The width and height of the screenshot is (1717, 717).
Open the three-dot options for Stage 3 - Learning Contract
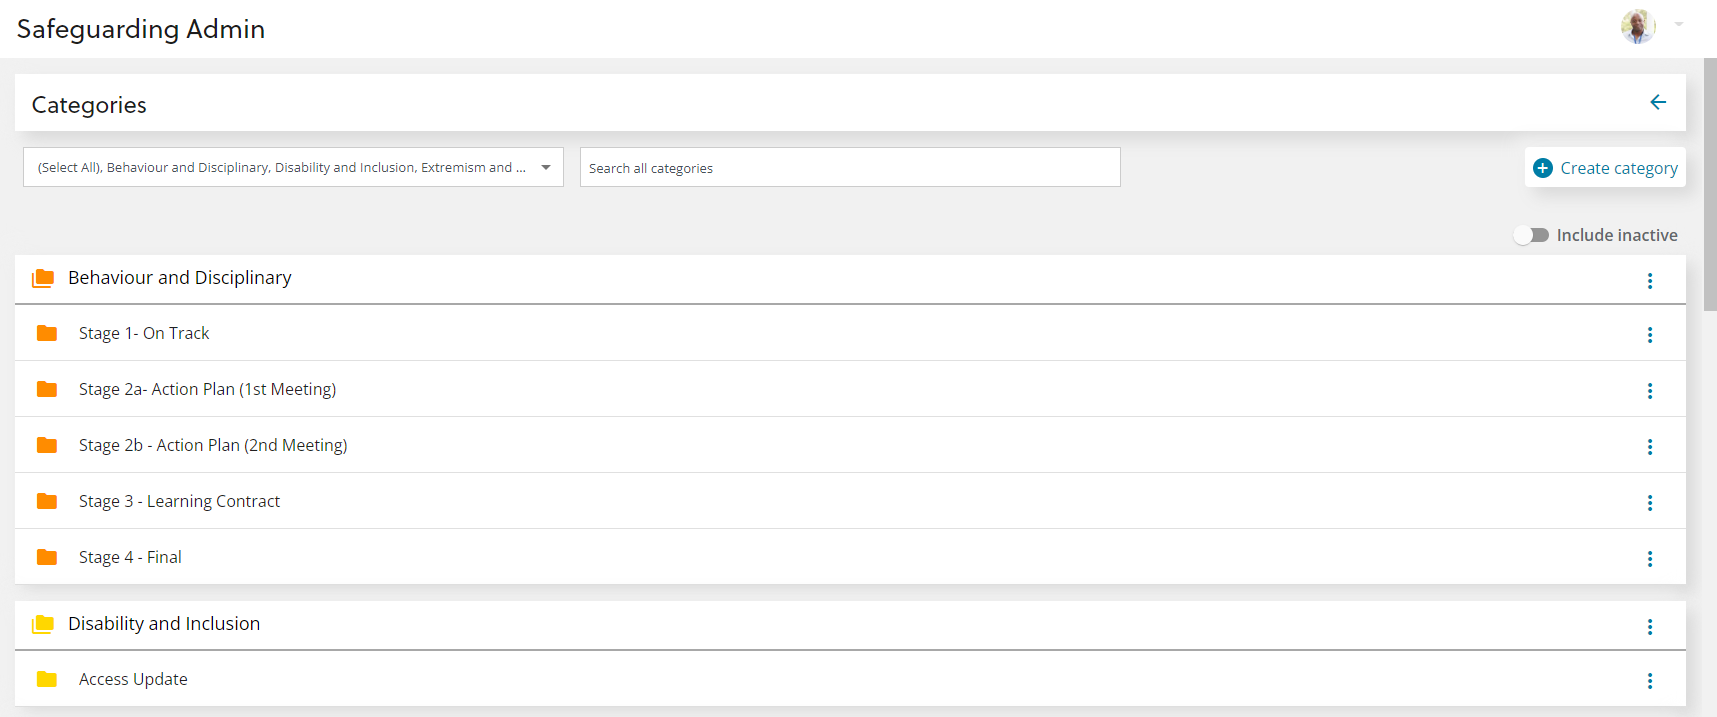tap(1650, 503)
